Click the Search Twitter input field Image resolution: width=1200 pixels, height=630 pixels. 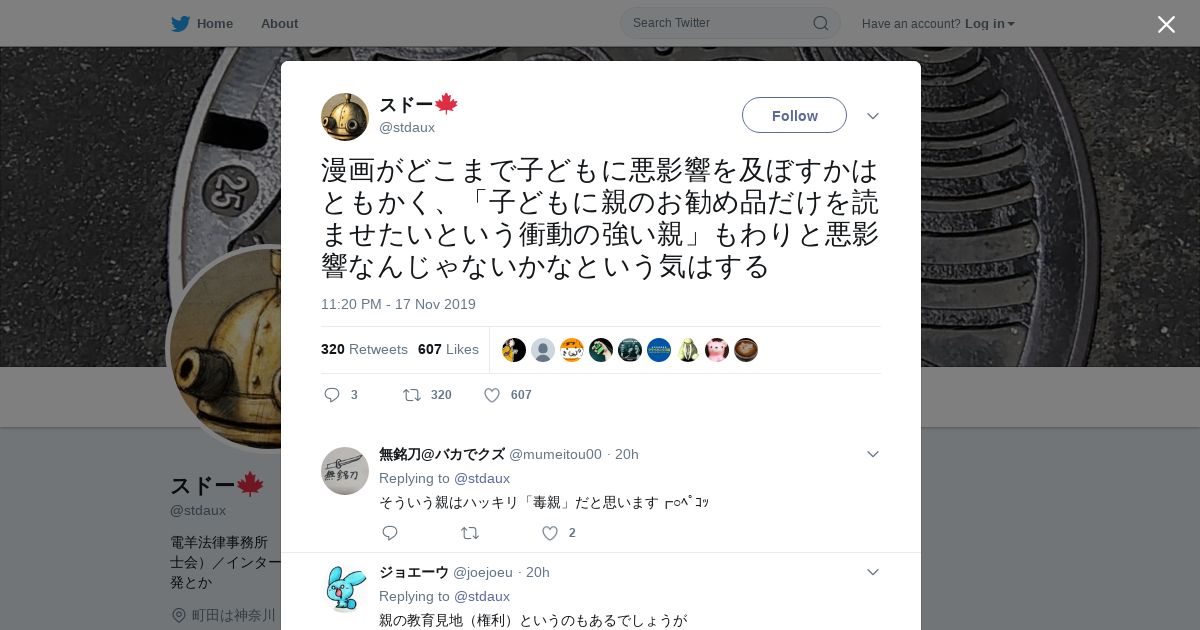718,23
